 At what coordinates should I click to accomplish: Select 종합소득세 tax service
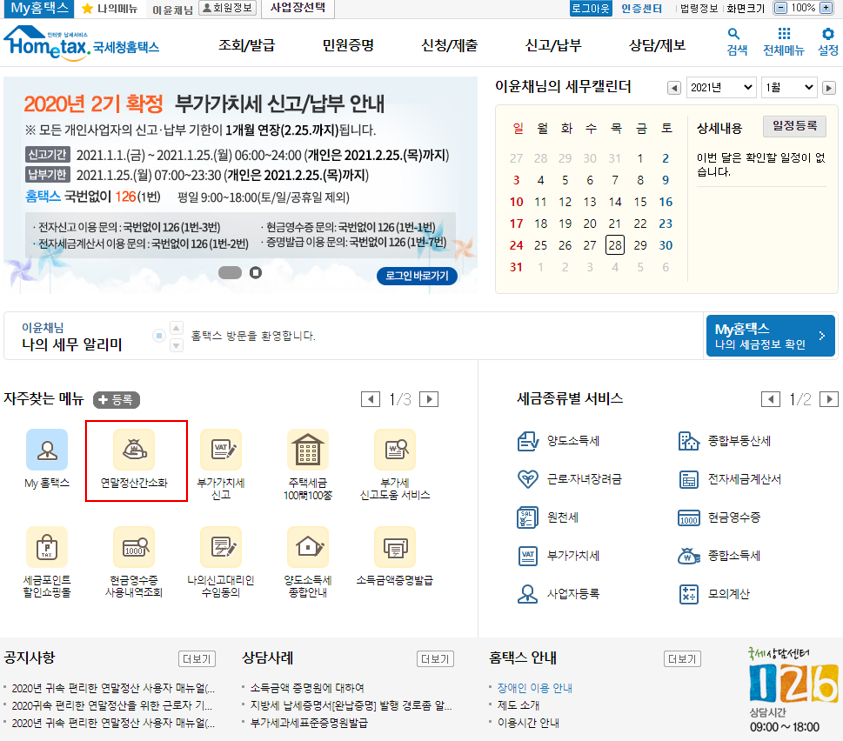719,555
